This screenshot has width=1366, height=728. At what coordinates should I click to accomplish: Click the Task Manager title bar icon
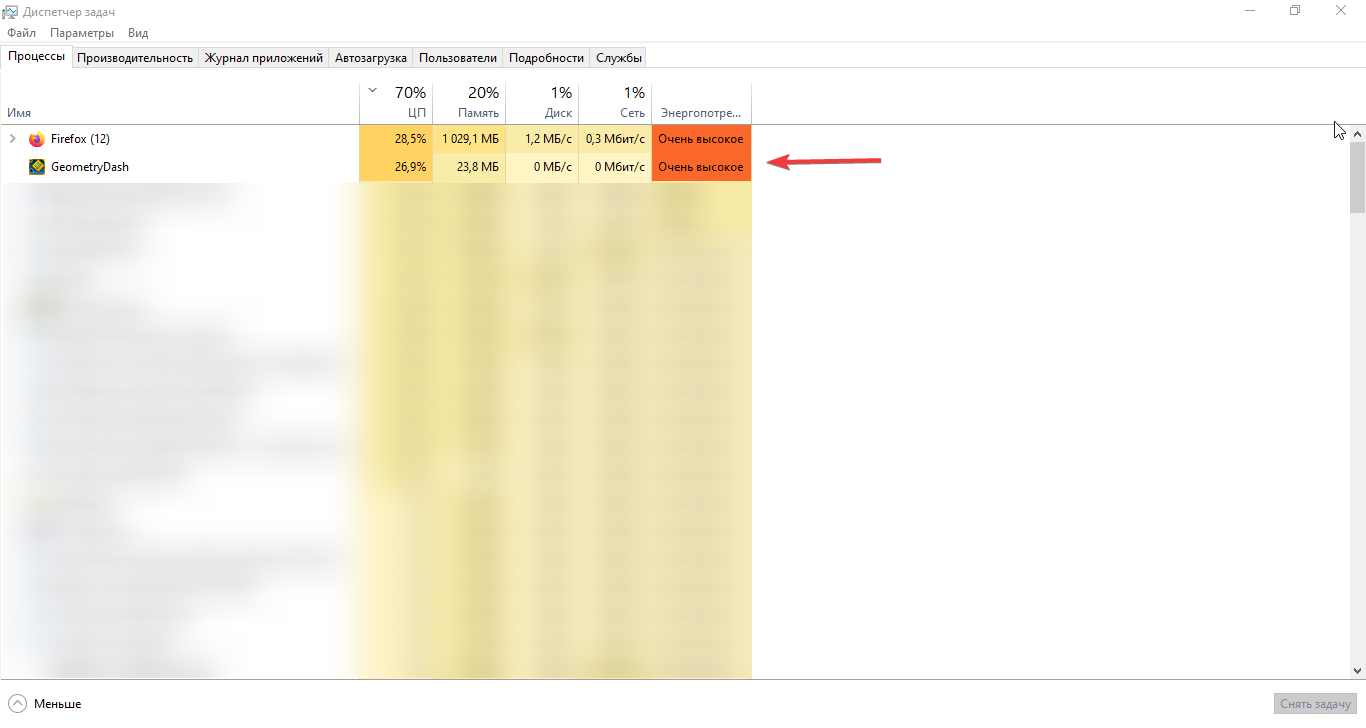(x=11, y=12)
